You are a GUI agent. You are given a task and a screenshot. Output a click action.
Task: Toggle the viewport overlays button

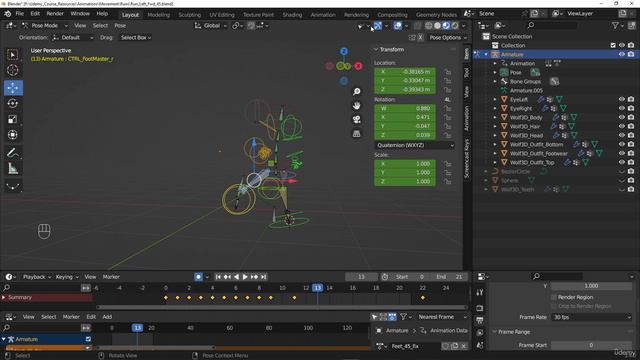pyautogui.click(x=398, y=26)
